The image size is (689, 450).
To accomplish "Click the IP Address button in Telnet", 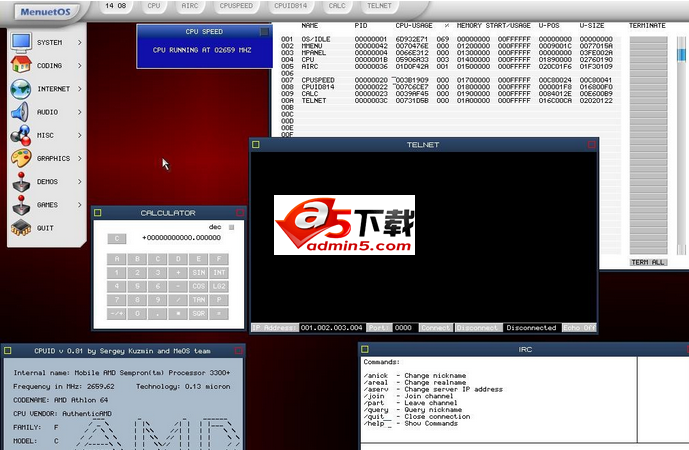I will (275, 328).
